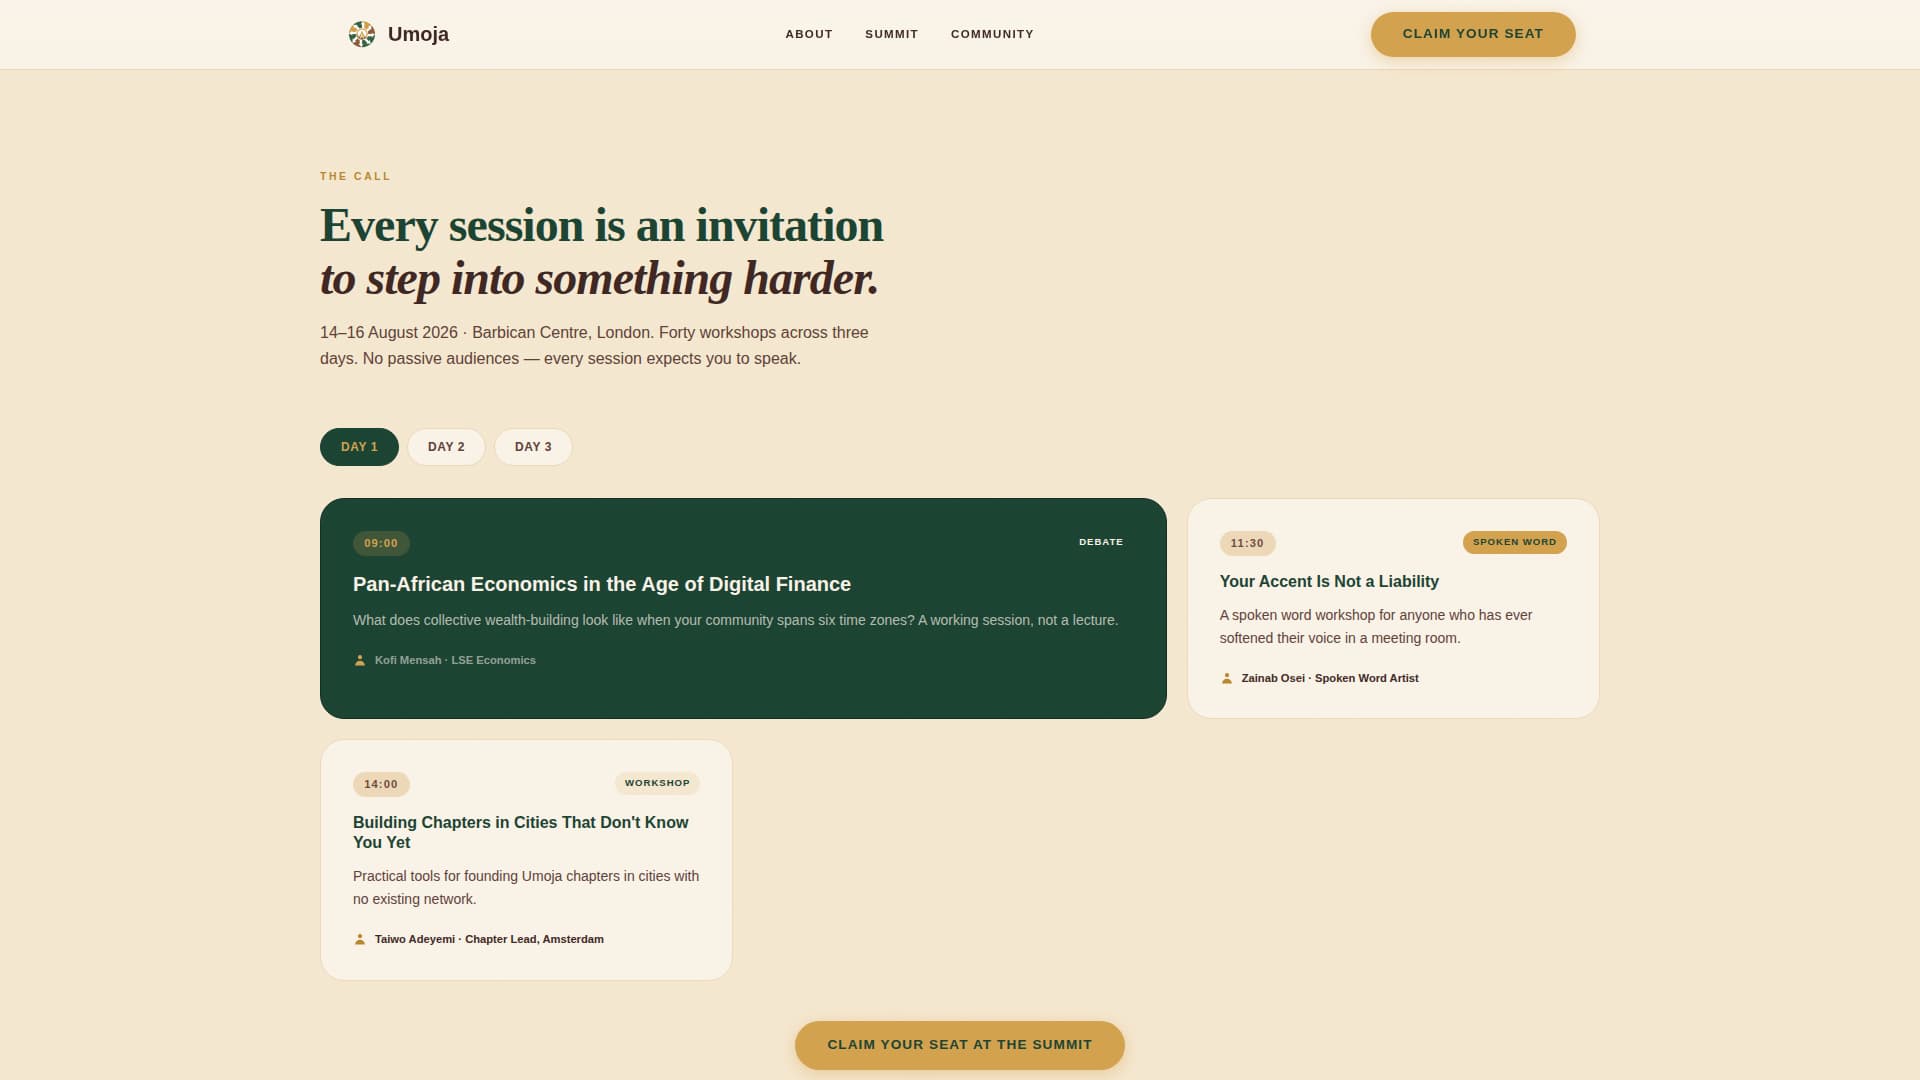Viewport: 1920px width, 1080px height.
Task: Switch to the Day 2 tab
Action: 446,447
